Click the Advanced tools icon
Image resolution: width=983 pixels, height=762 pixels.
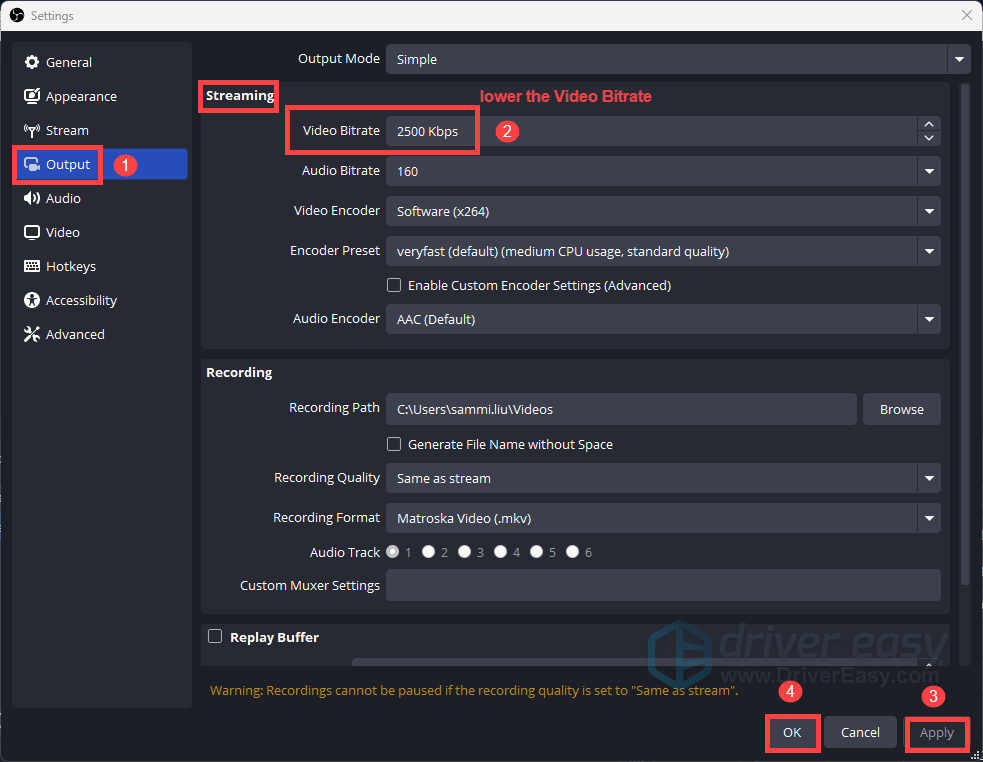(x=31, y=334)
